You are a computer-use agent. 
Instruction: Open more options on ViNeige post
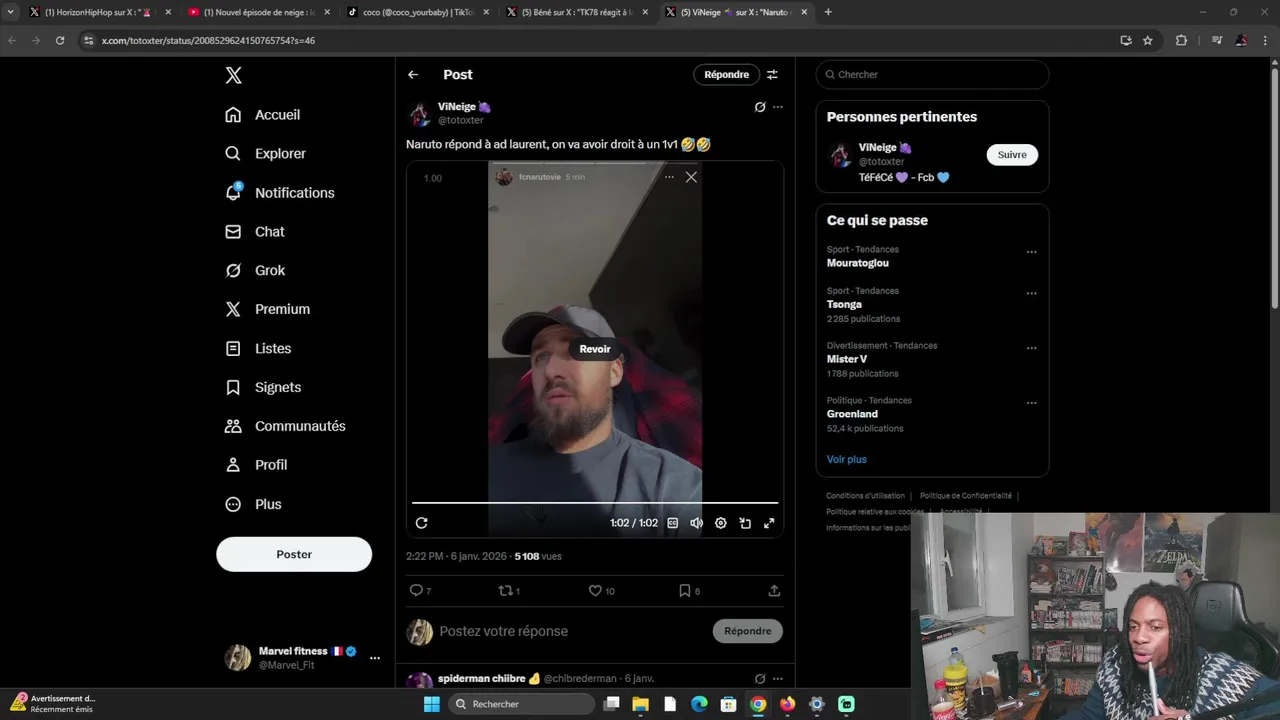pyautogui.click(x=778, y=107)
